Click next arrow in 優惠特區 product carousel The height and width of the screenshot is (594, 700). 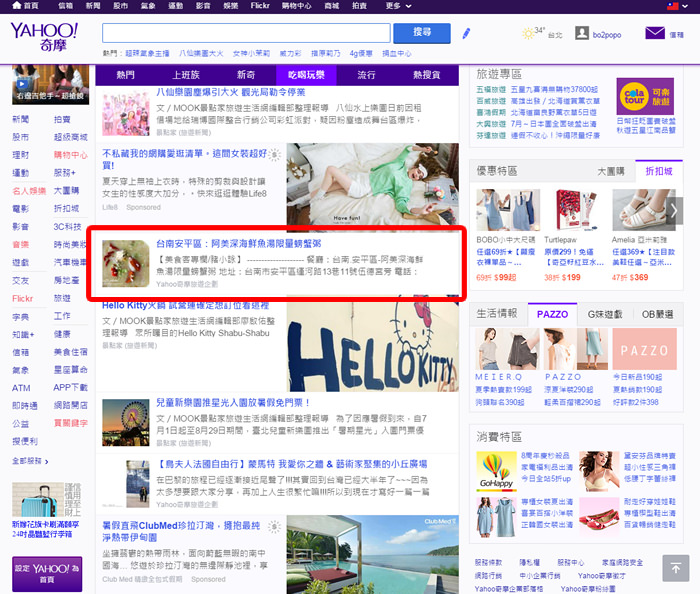click(x=676, y=210)
